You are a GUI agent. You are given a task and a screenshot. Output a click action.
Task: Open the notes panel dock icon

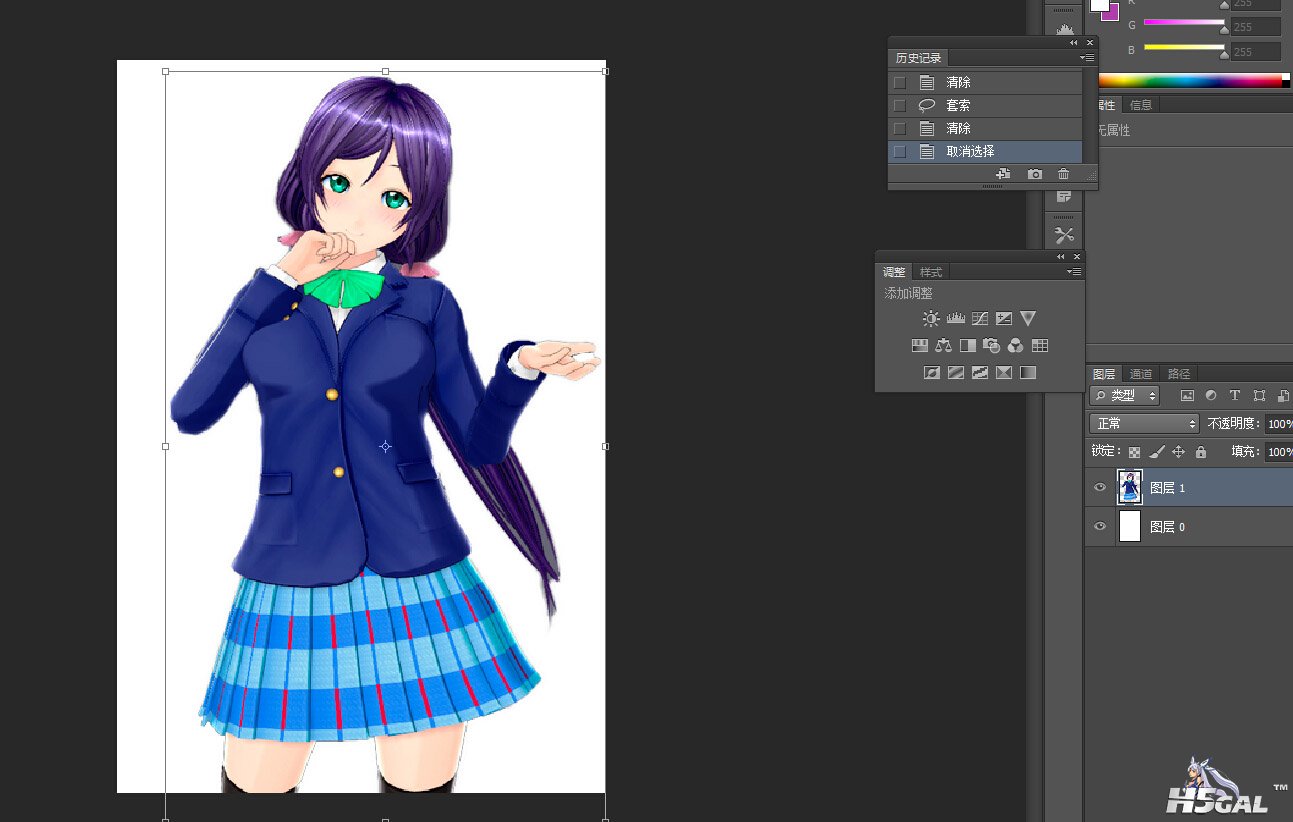pyautogui.click(x=1064, y=197)
